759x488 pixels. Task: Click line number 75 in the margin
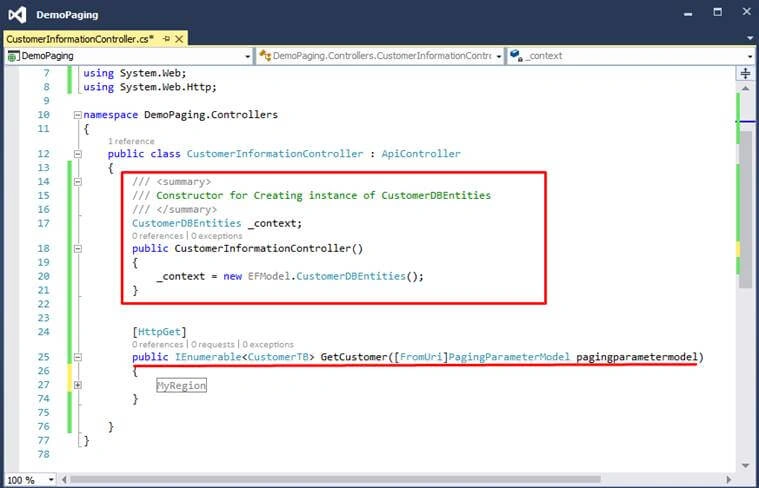coord(44,412)
